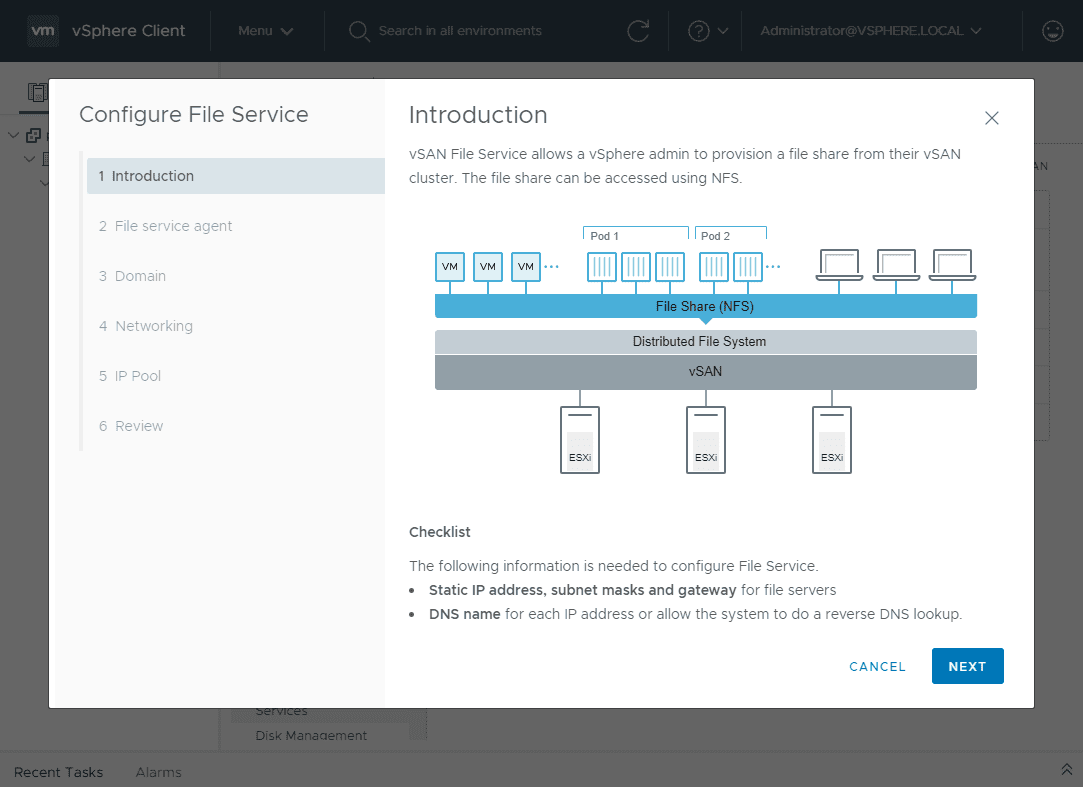The image size is (1083, 787).
Task: Open the help question mark icon
Action: (x=700, y=31)
